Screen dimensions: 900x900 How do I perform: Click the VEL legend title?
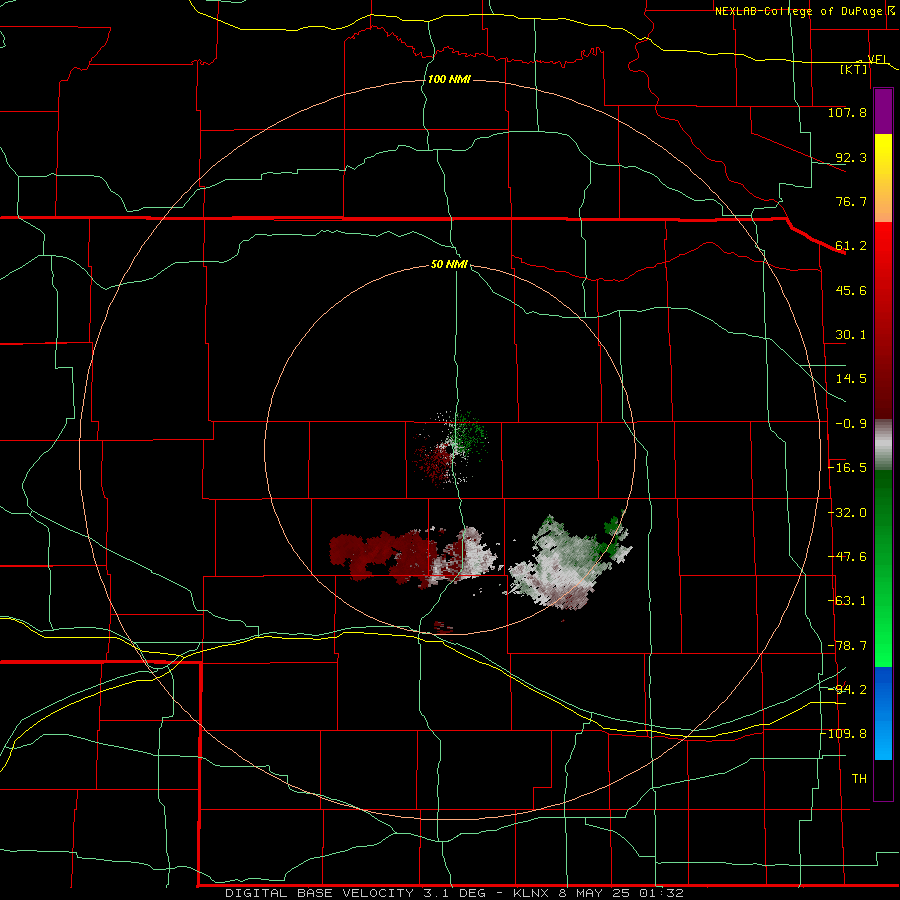877,59
